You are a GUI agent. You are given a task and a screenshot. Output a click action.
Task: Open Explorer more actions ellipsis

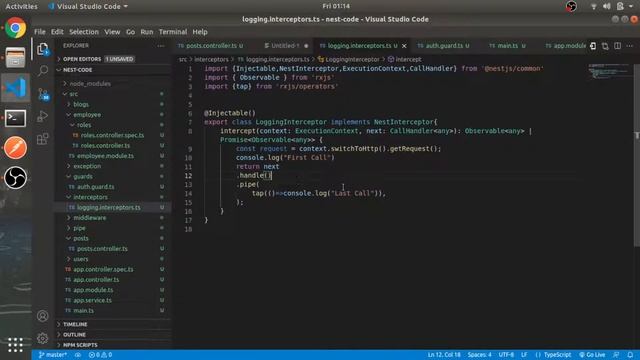pos(161,46)
